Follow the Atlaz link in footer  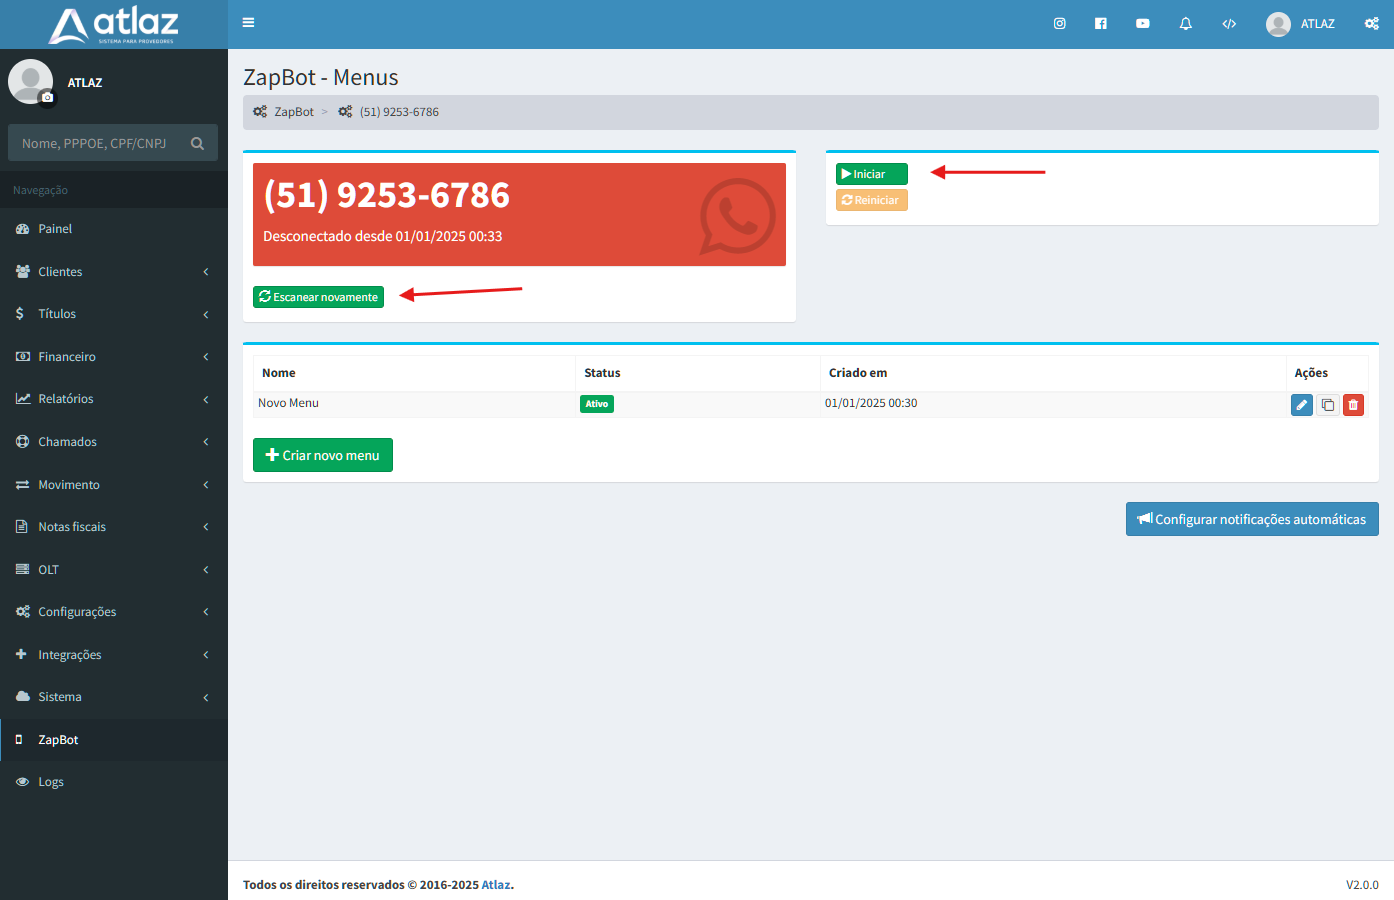495,885
